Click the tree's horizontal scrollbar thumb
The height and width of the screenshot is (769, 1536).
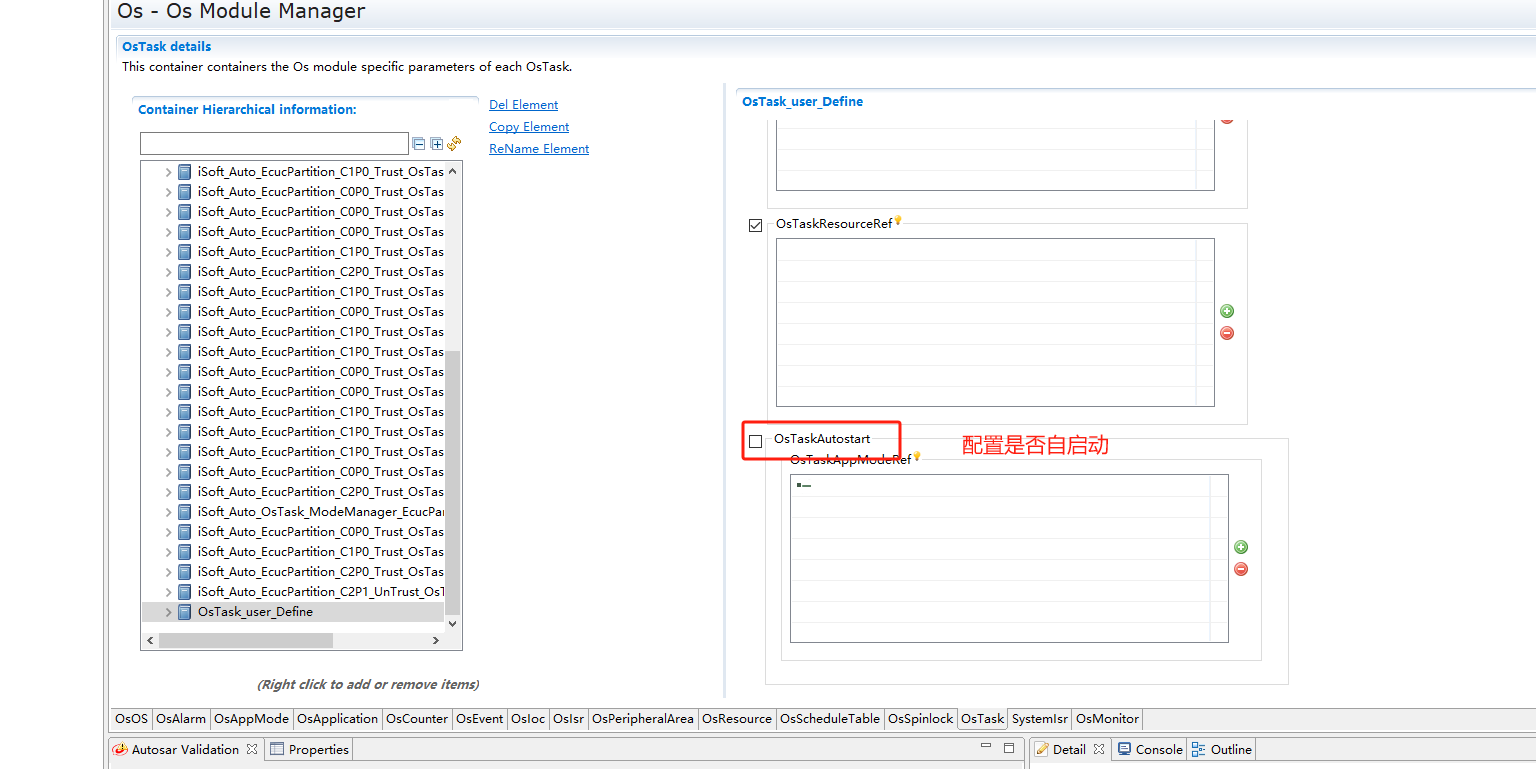point(258,640)
